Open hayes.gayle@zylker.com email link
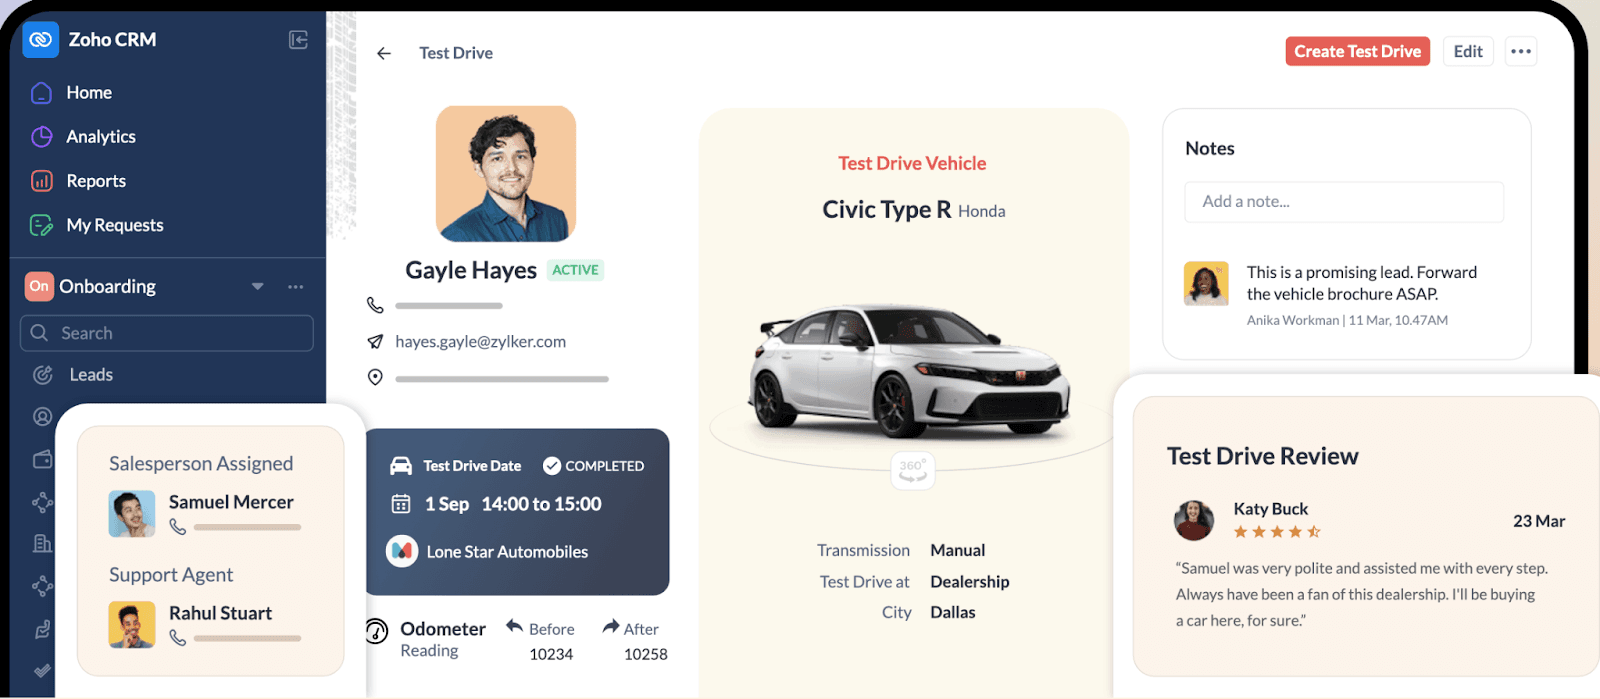The width and height of the screenshot is (1600, 699). point(480,342)
